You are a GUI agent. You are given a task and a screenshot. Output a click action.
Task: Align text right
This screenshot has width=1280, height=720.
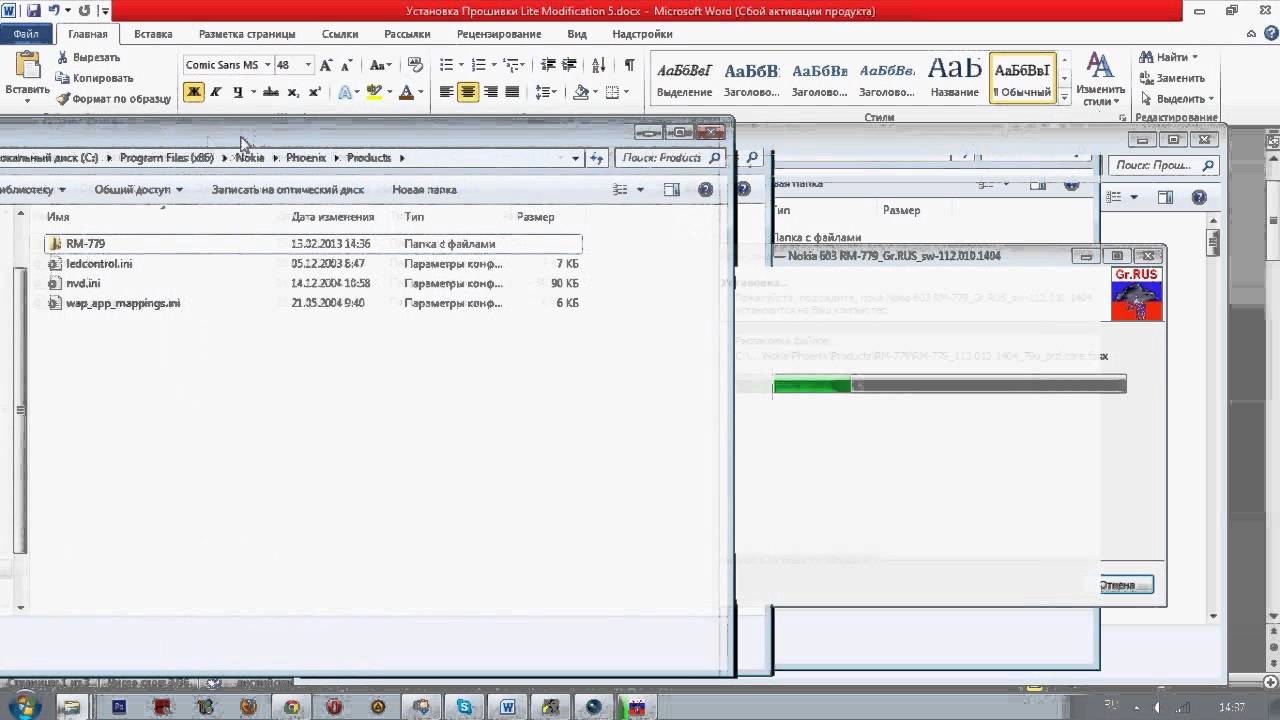pyautogui.click(x=490, y=92)
